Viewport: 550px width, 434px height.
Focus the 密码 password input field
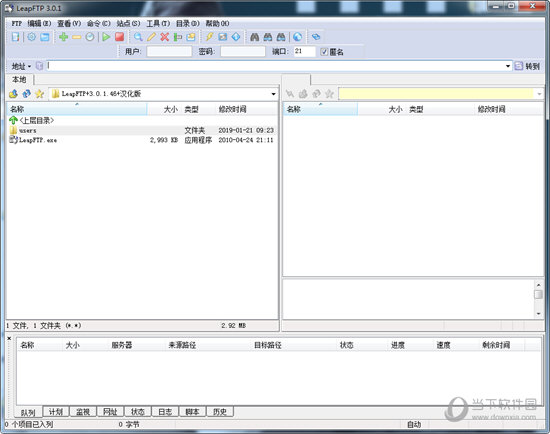click(243, 52)
